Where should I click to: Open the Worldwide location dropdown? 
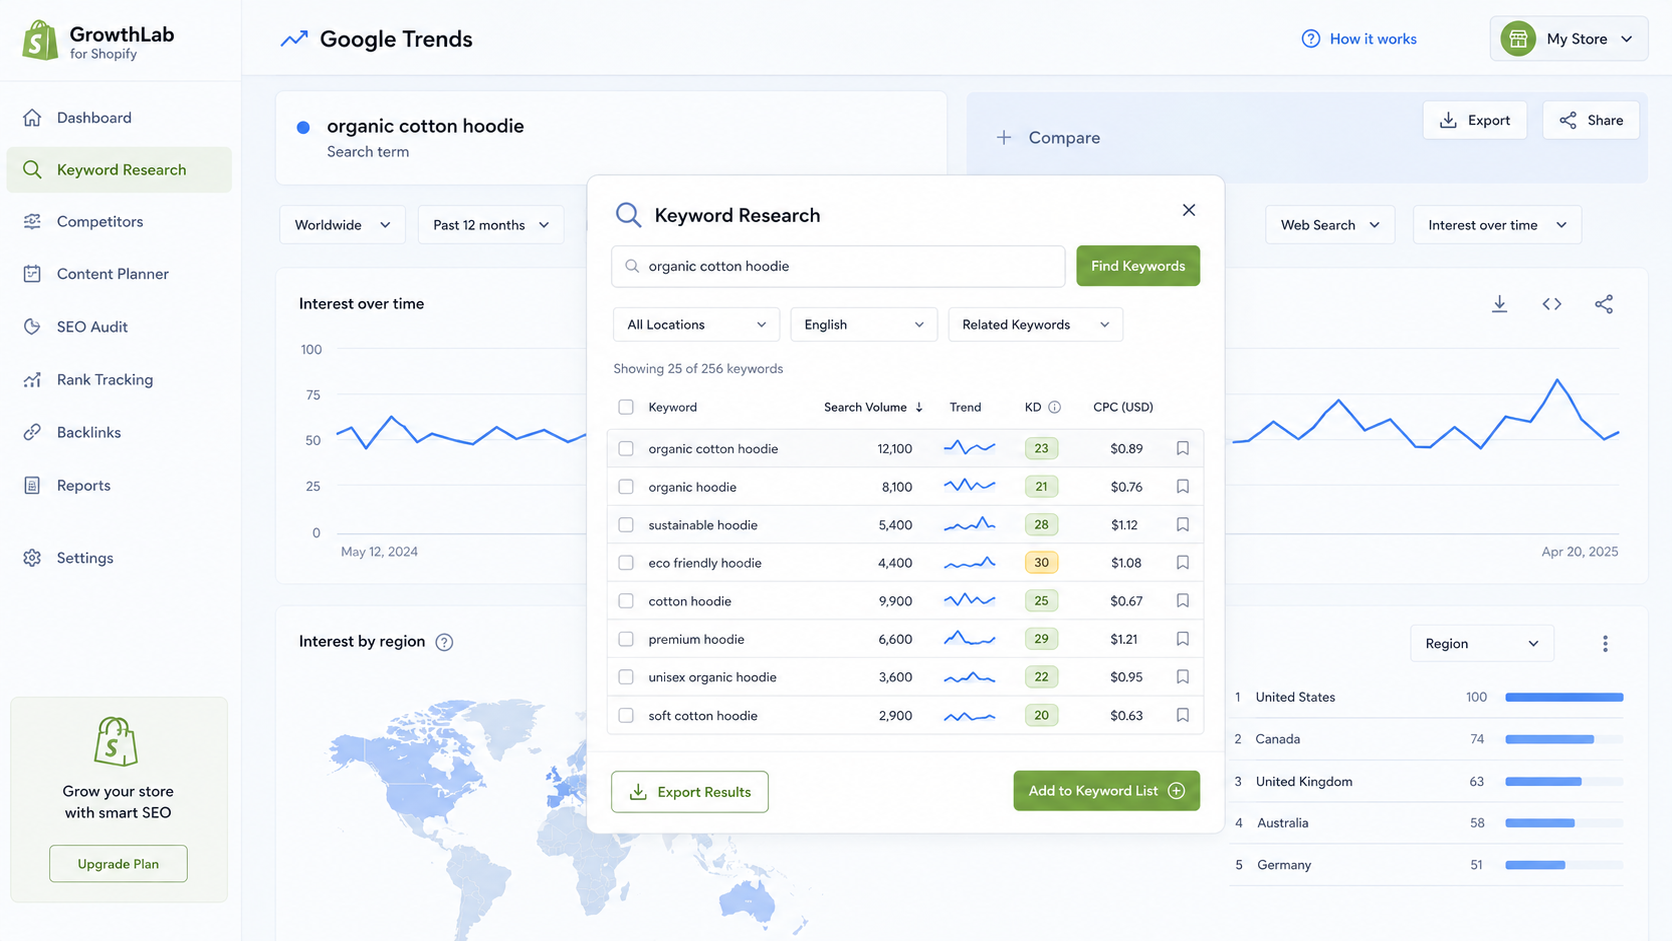342,225
